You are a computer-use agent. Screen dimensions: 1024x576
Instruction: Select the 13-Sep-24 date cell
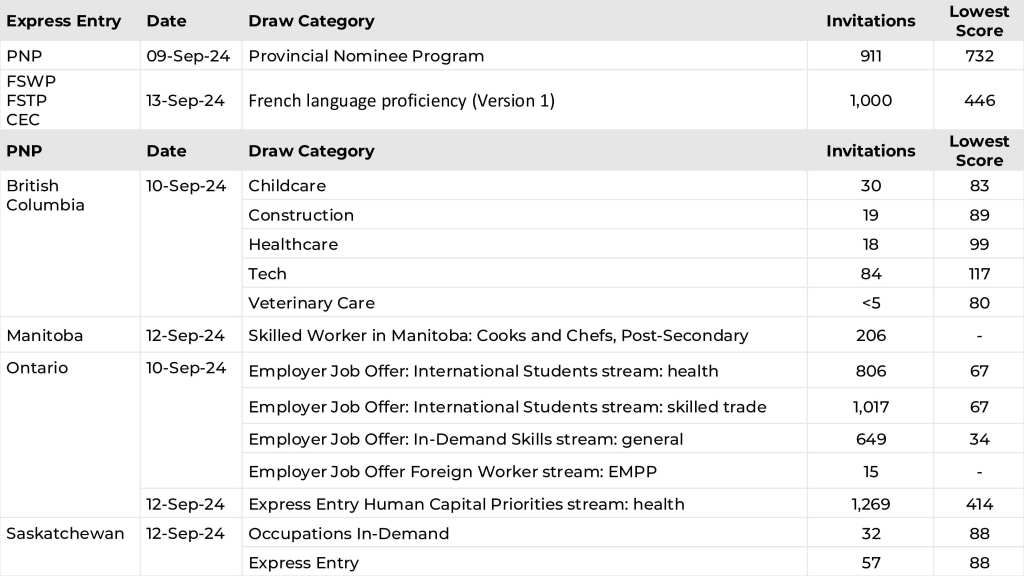[188, 100]
